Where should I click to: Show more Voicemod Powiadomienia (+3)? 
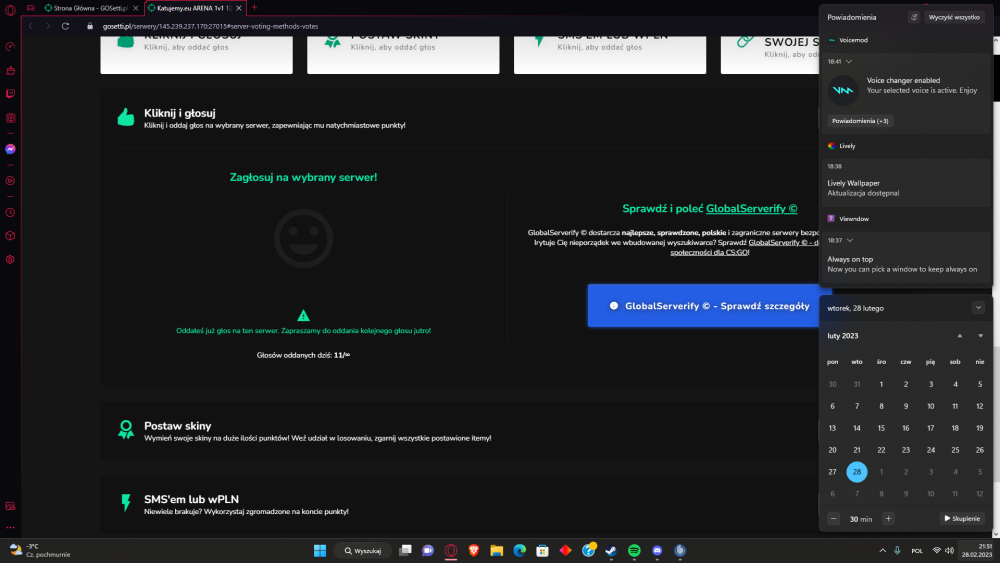pos(860,121)
